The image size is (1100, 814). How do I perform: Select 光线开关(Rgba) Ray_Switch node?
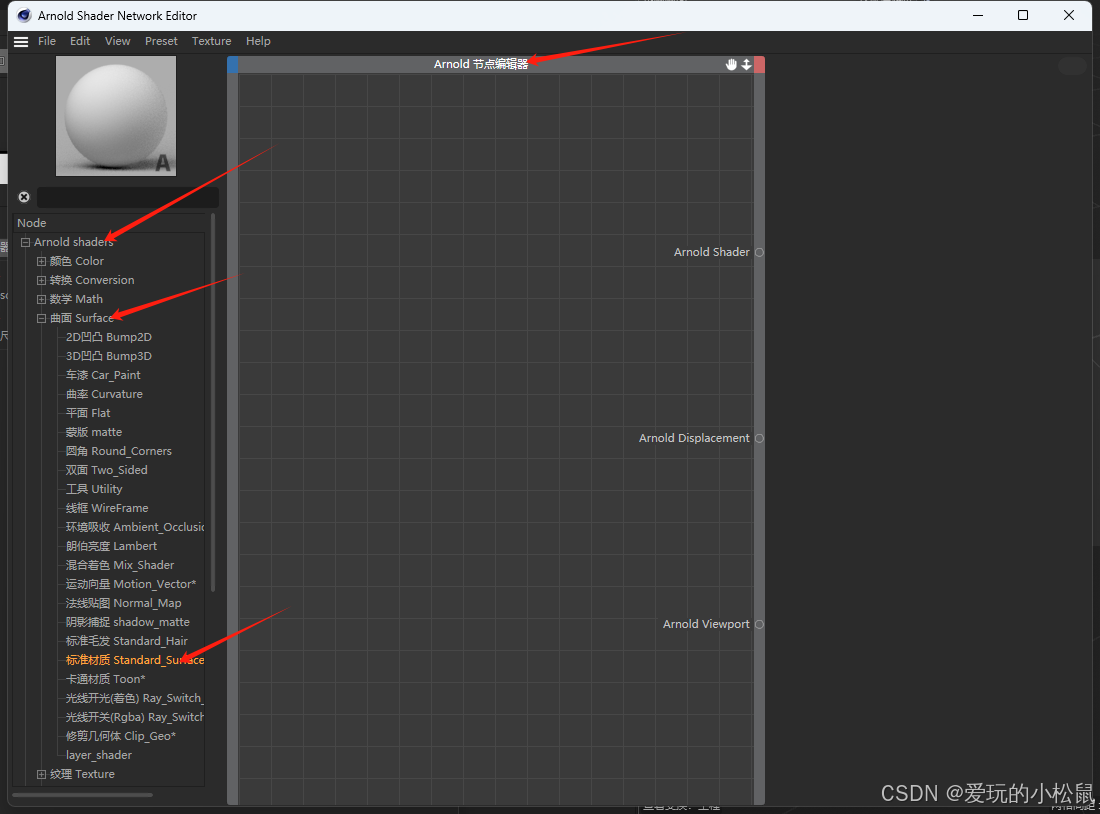point(135,716)
